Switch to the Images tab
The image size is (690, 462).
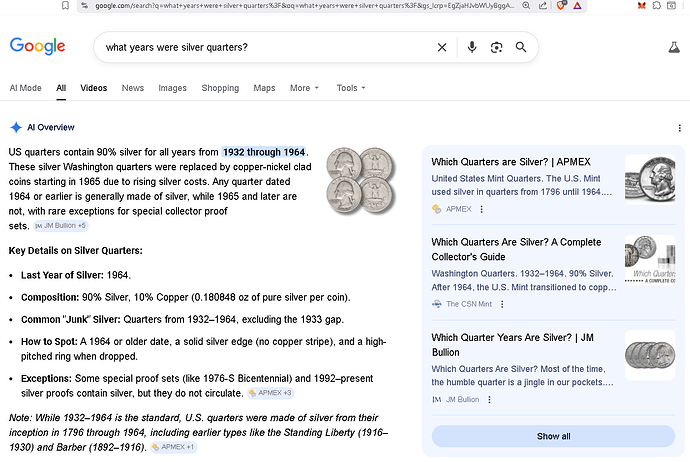[172, 88]
